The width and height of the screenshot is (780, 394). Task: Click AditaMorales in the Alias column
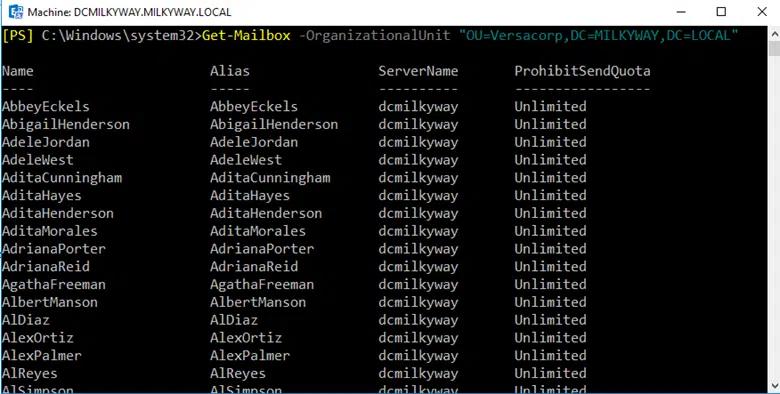pyautogui.click(x=258, y=231)
